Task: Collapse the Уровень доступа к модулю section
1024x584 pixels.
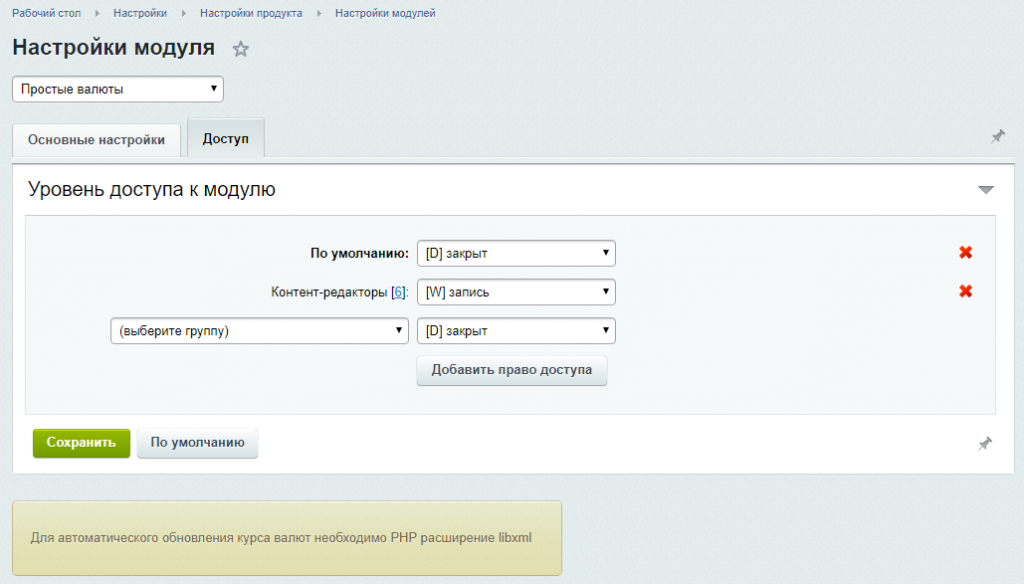Action: tap(985, 190)
